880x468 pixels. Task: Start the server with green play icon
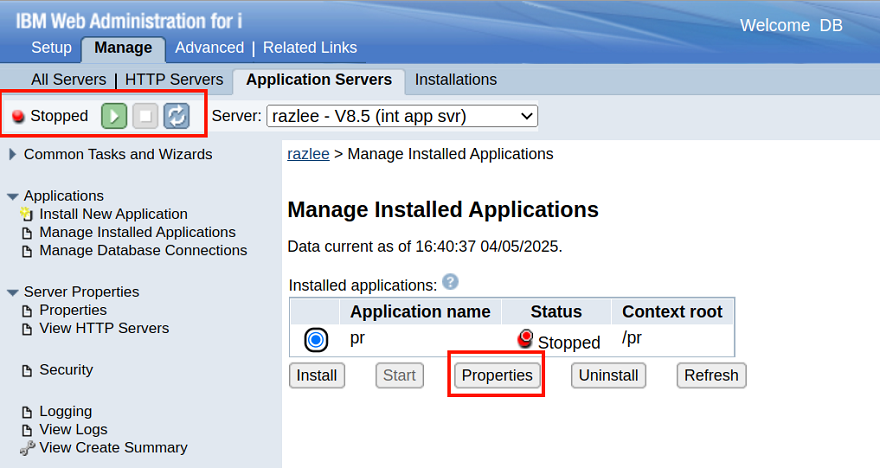[114, 116]
